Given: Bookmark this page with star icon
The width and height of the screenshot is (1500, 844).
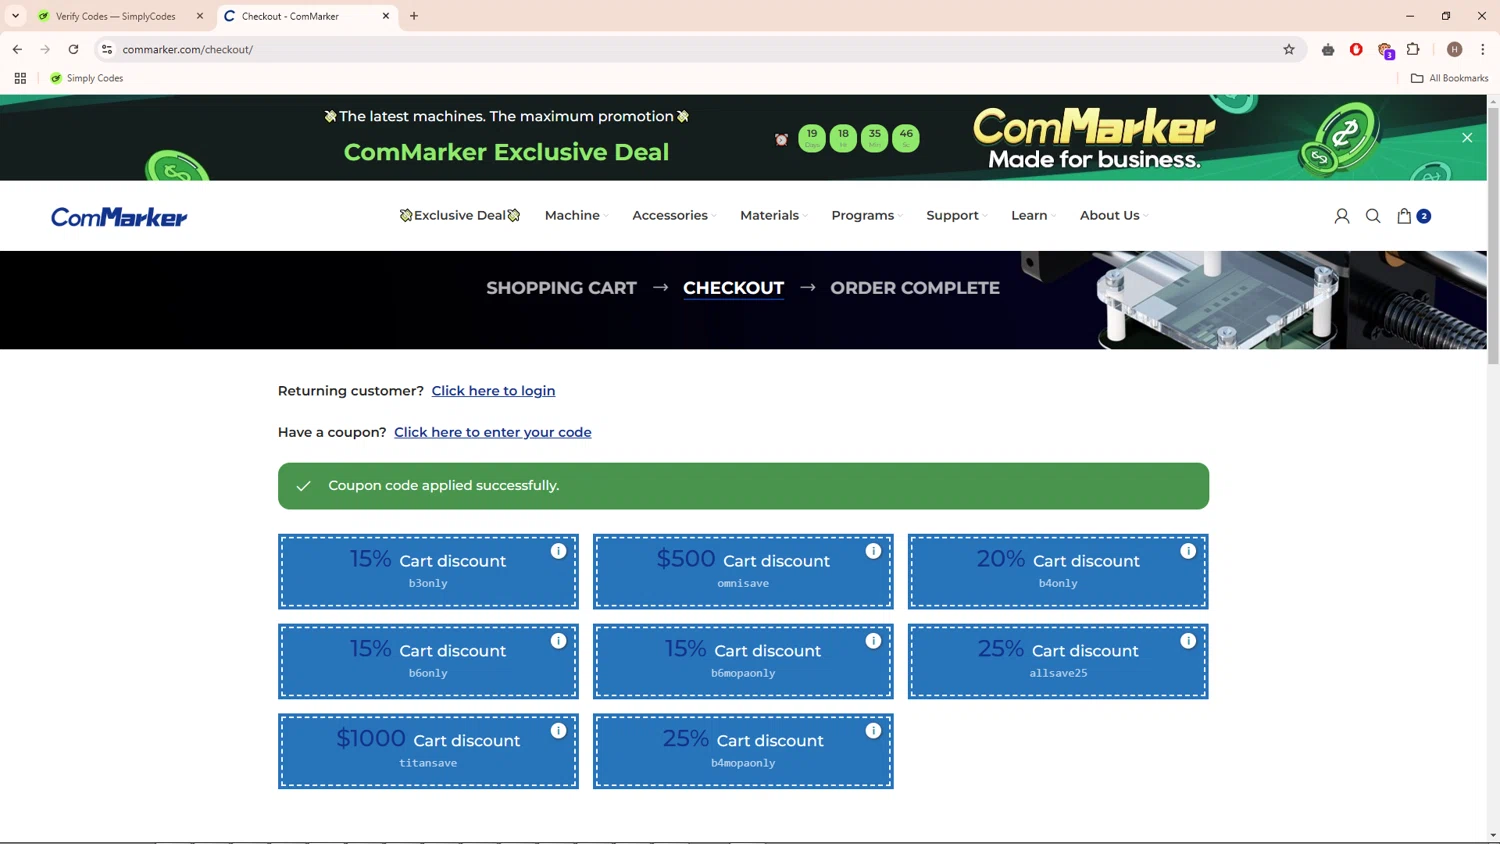Looking at the screenshot, I should pyautogui.click(x=1289, y=49).
